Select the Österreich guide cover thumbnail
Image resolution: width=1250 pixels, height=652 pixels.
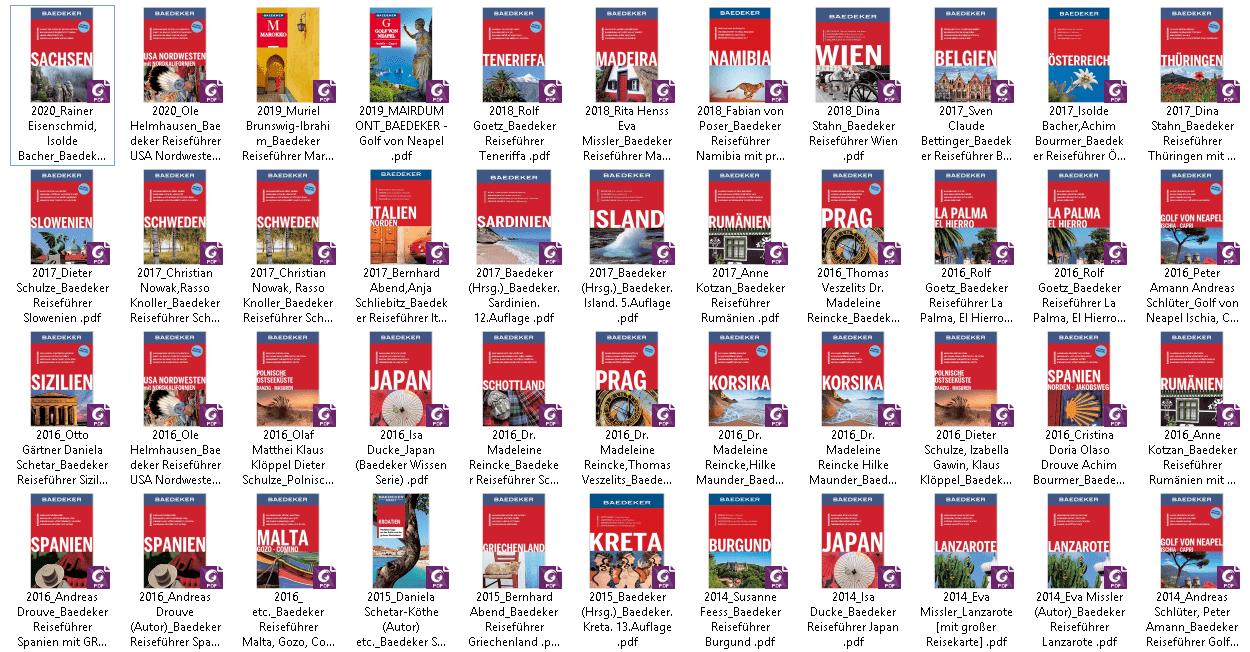point(1080,54)
